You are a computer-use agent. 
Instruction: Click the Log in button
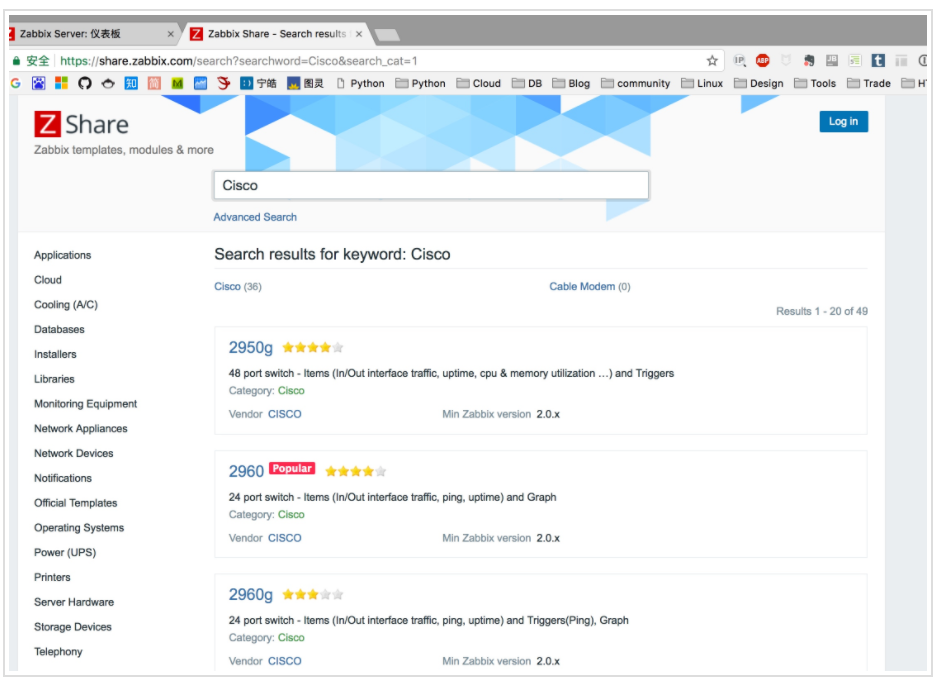843,121
